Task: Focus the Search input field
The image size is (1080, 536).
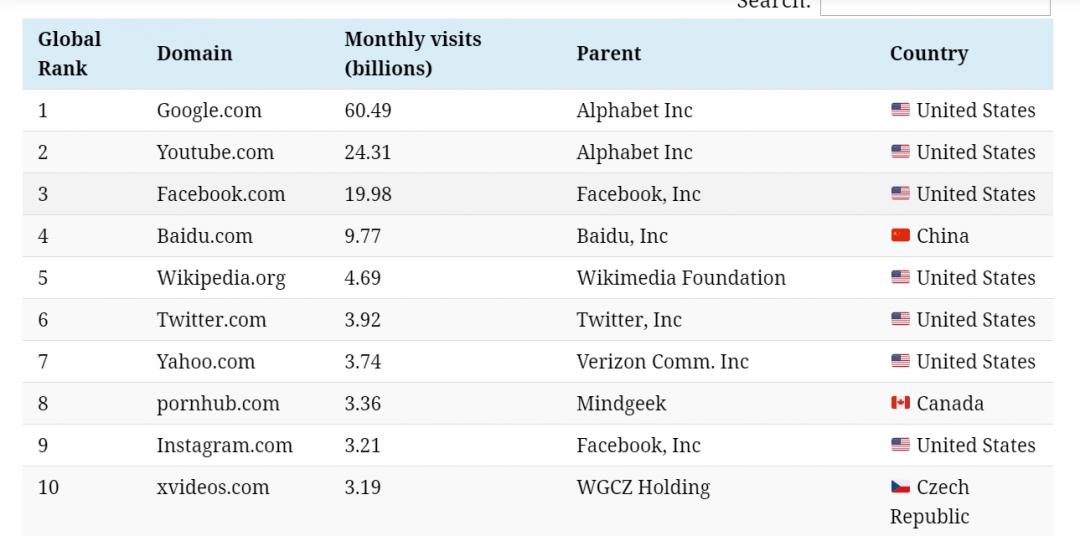Action: (x=934, y=6)
